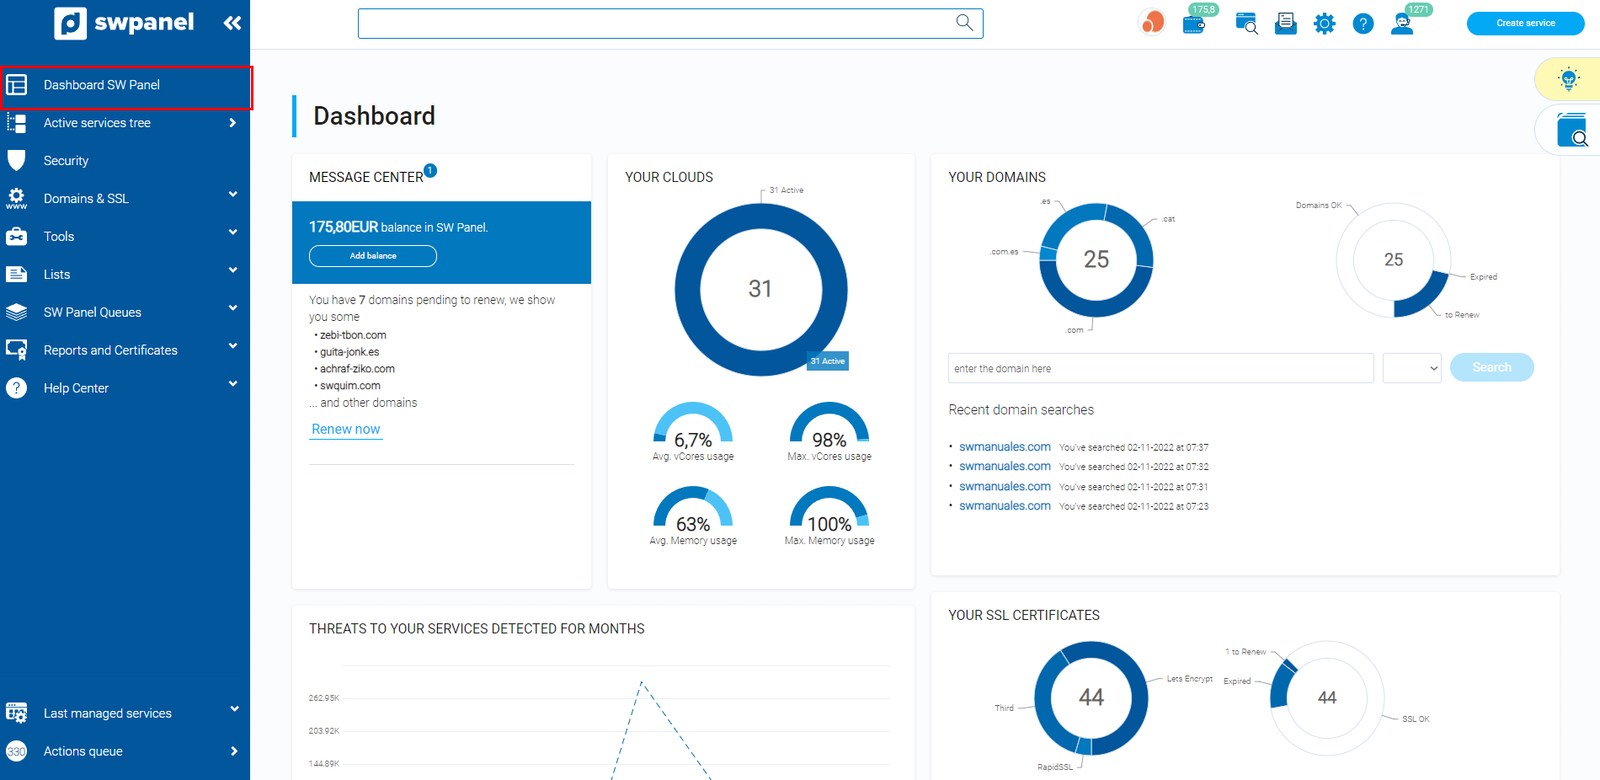This screenshot has width=1600, height=780.
Task: Click the domains status donut showing 25
Action: point(1393,260)
